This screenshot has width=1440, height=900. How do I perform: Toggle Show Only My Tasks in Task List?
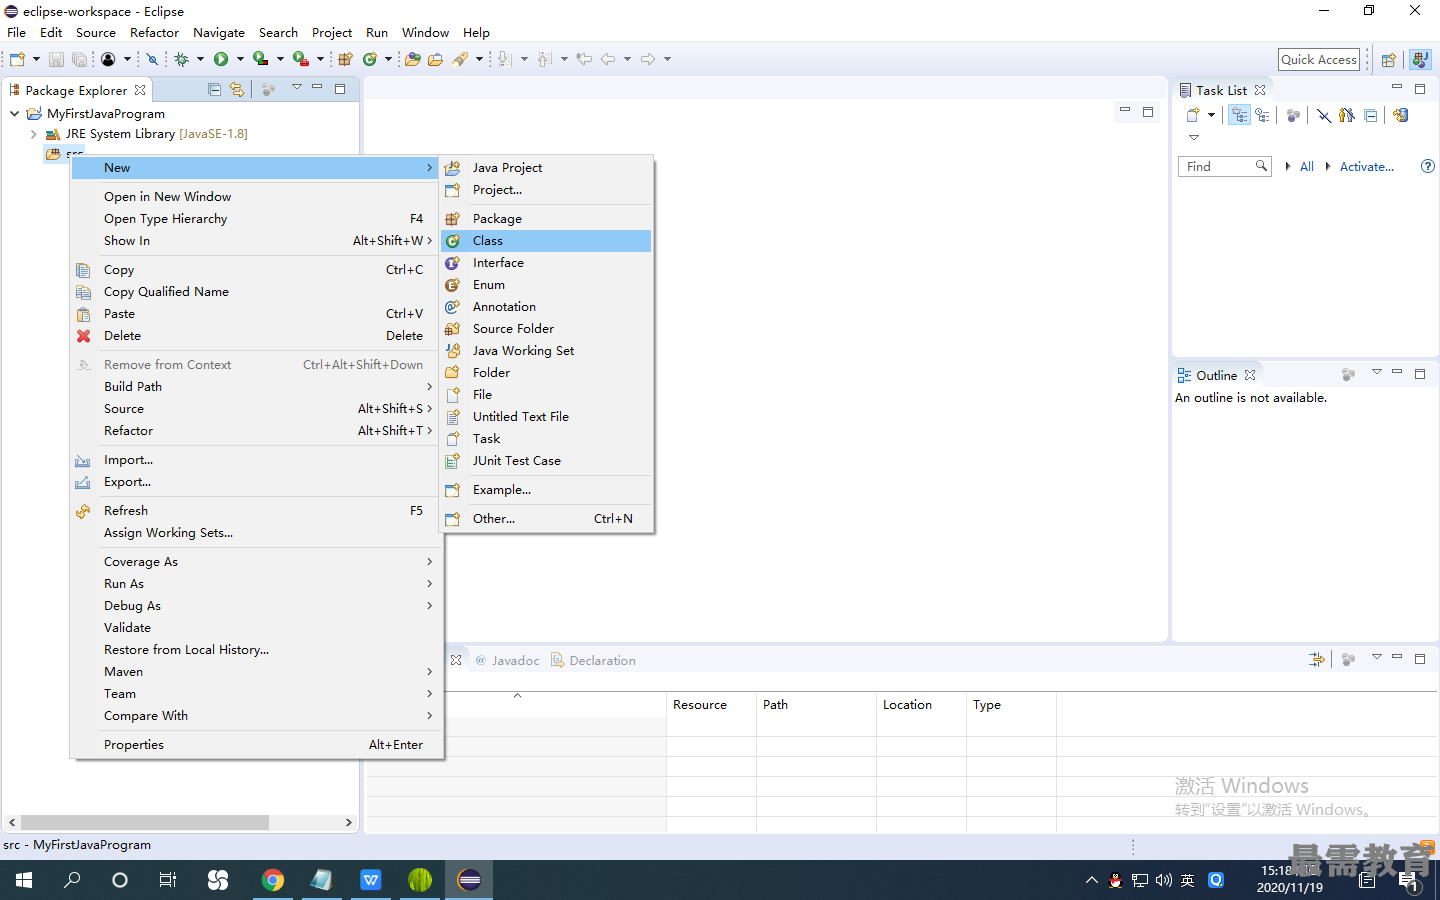(x=1347, y=115)
